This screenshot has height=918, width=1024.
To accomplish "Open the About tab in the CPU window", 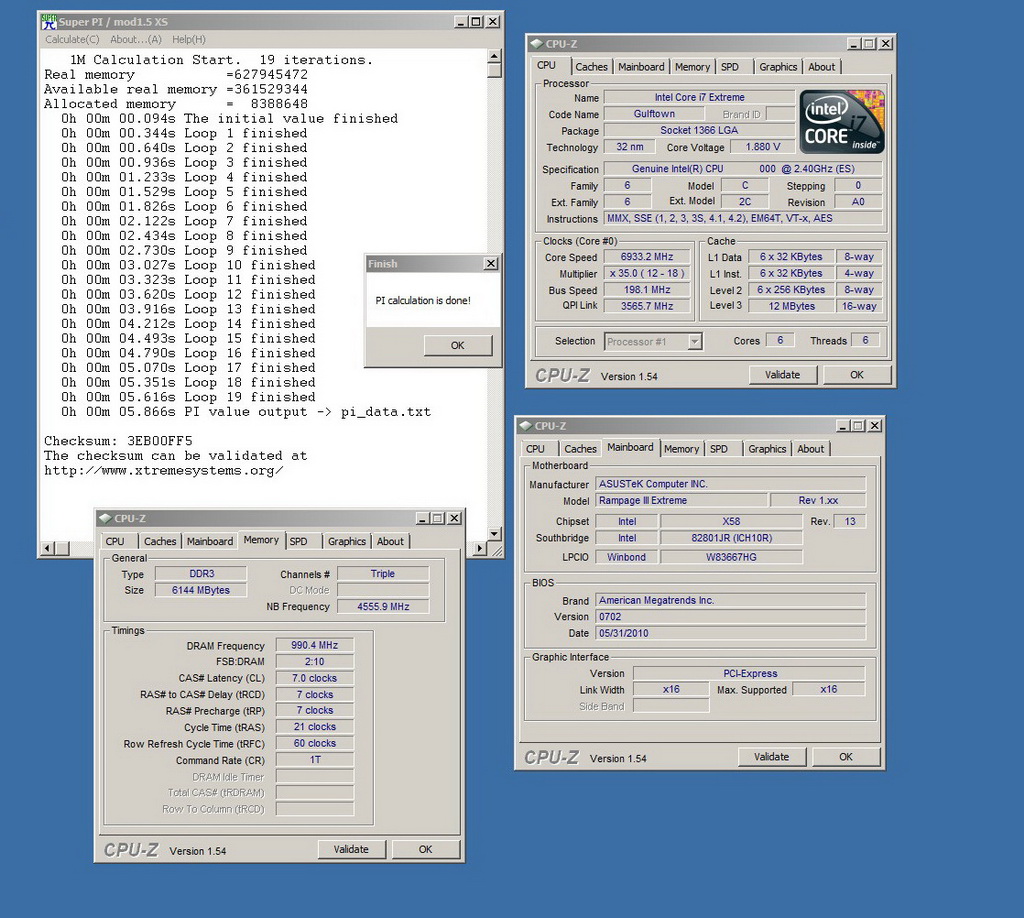I will tap(822, 67).
